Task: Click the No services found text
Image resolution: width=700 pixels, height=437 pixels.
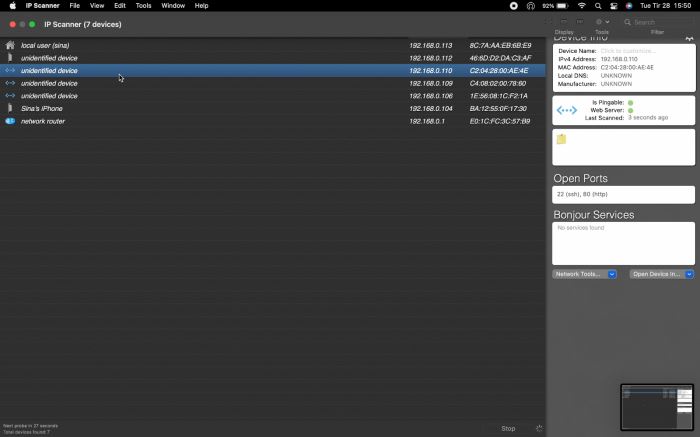Action: pos(580,228)
